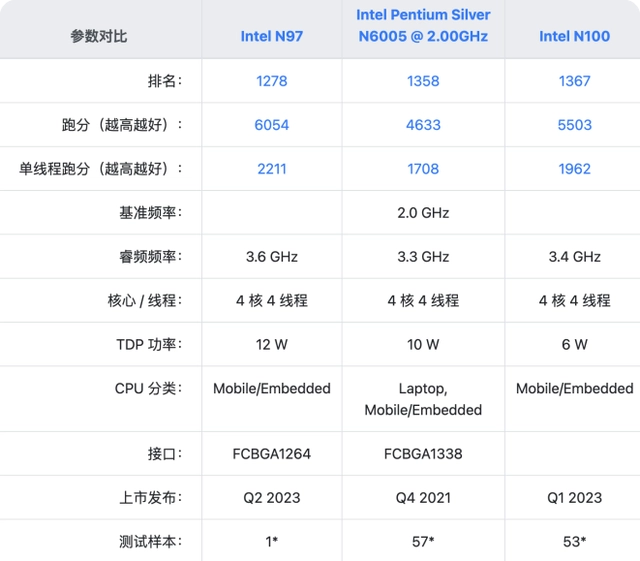640x561 pixels.
Task: Open the Intel N100 header link
Action: click(x=574, y=36)
